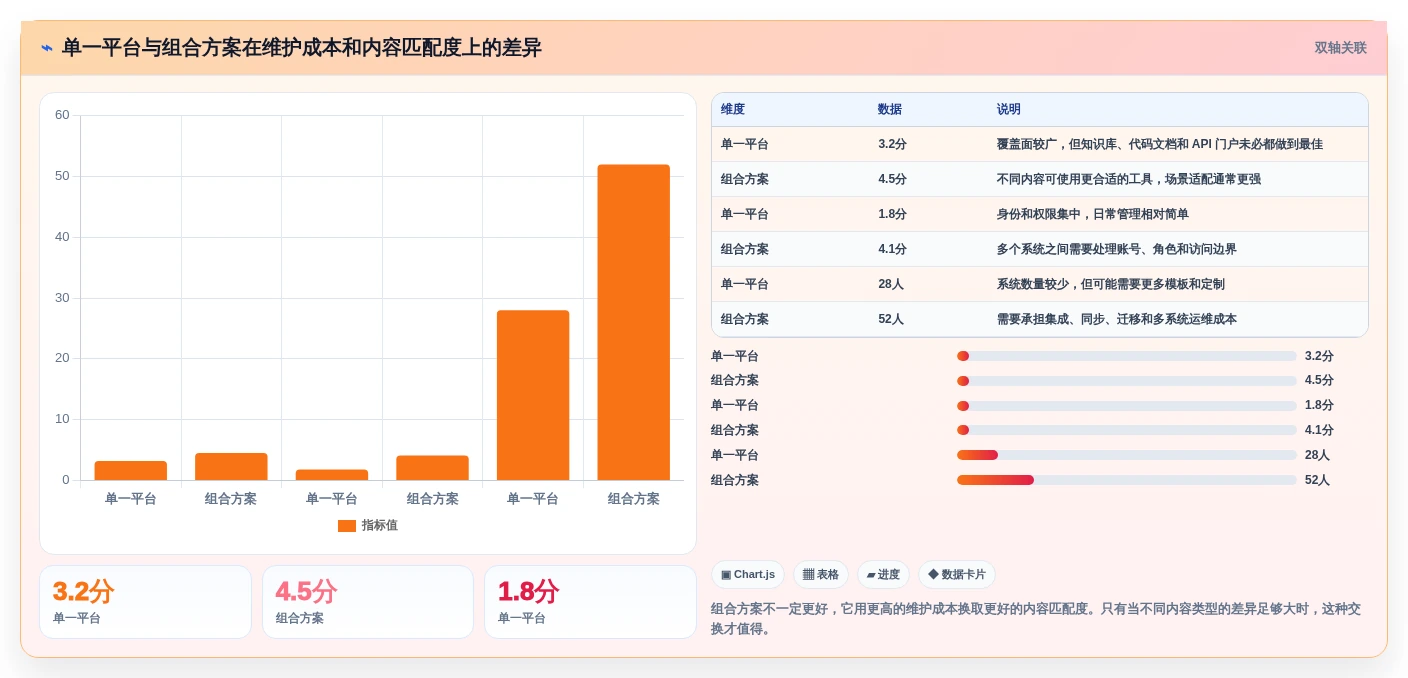Image resolution: width=1408 pixels, height=678 pixels.
Task: Click the description 不同内容可使用更合适的工具
Action: click(x=1129, y=179)
